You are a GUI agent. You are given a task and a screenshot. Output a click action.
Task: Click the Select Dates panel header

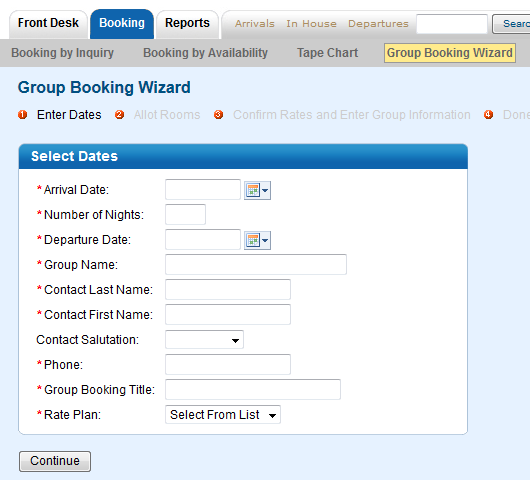click(x=243, y=157)
